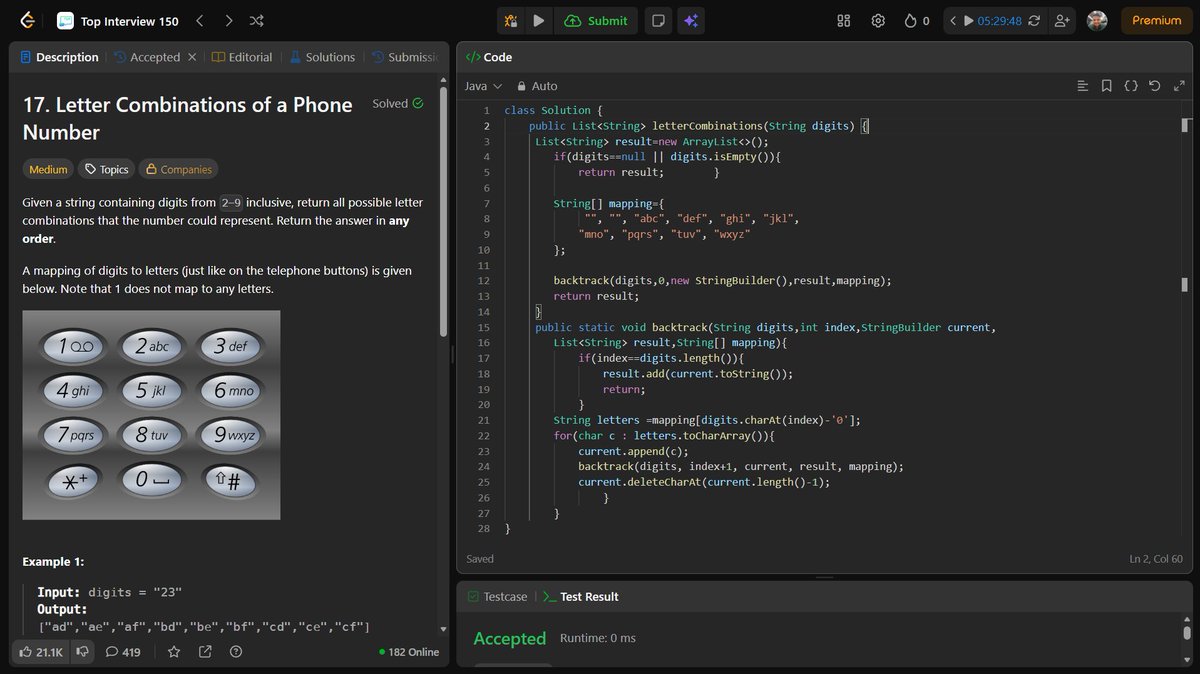This screenshot has width=1200, height=674.
Task: Collapse the timer with left chevron
Action: [x=953, y=20]
